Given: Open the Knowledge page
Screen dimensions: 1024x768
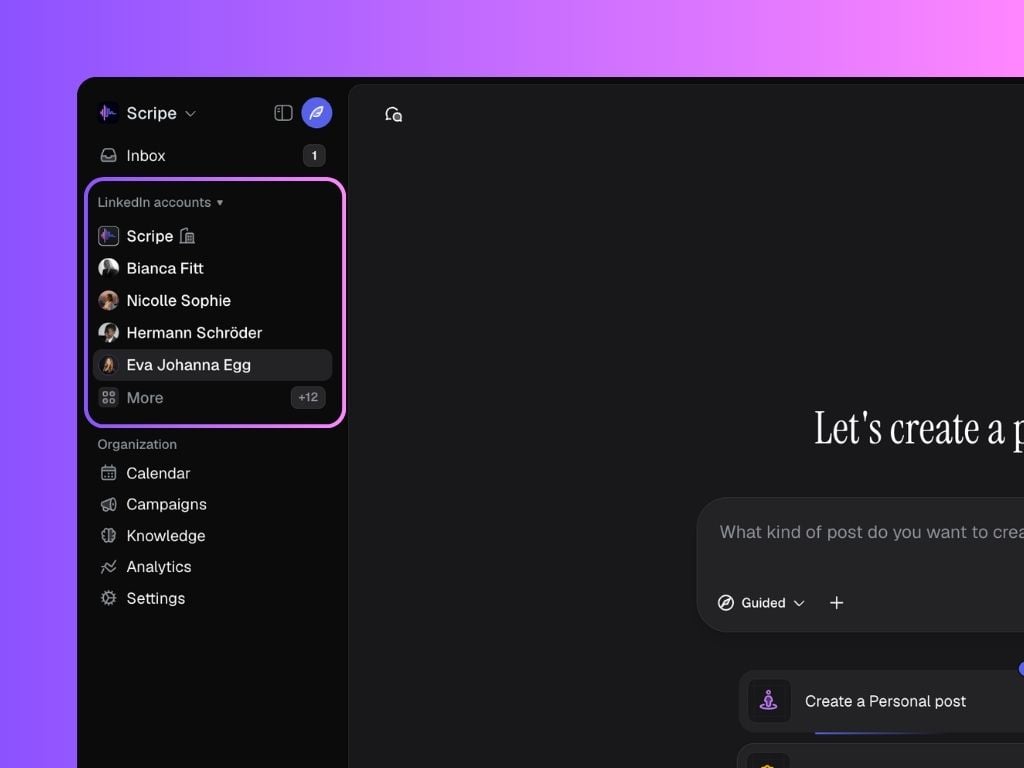Looking at the screenshot, I should pyautogui.click(x=212, y=536).
